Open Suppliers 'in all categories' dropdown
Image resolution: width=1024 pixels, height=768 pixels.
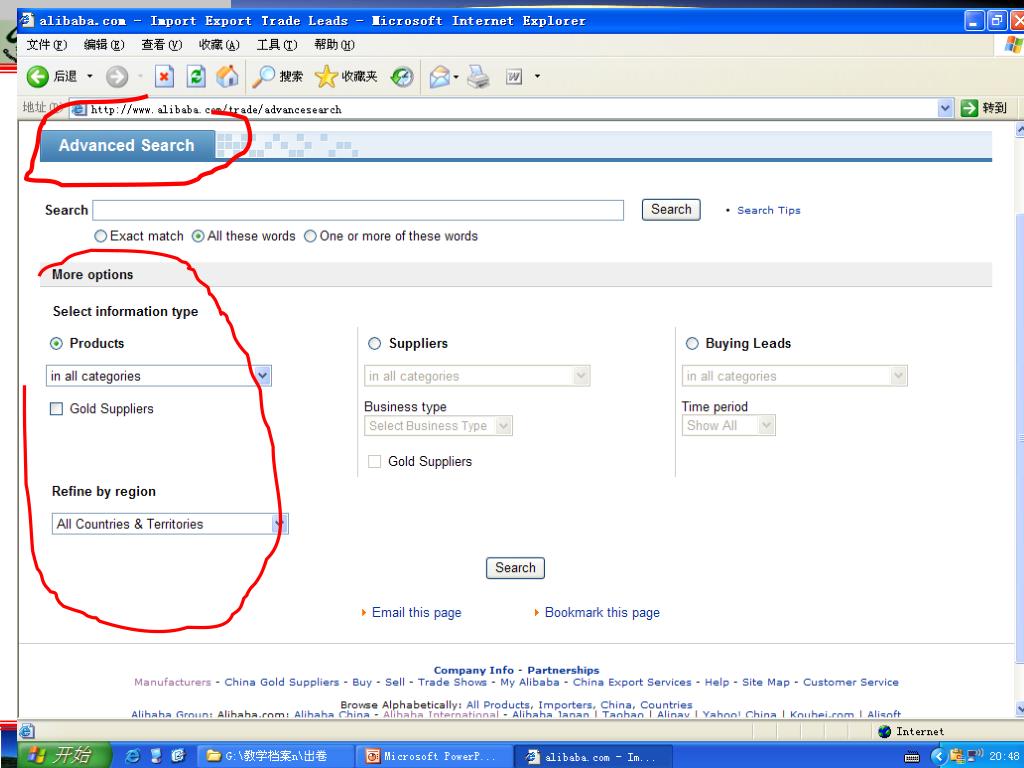pyautogui.click(x=477, y=376)
